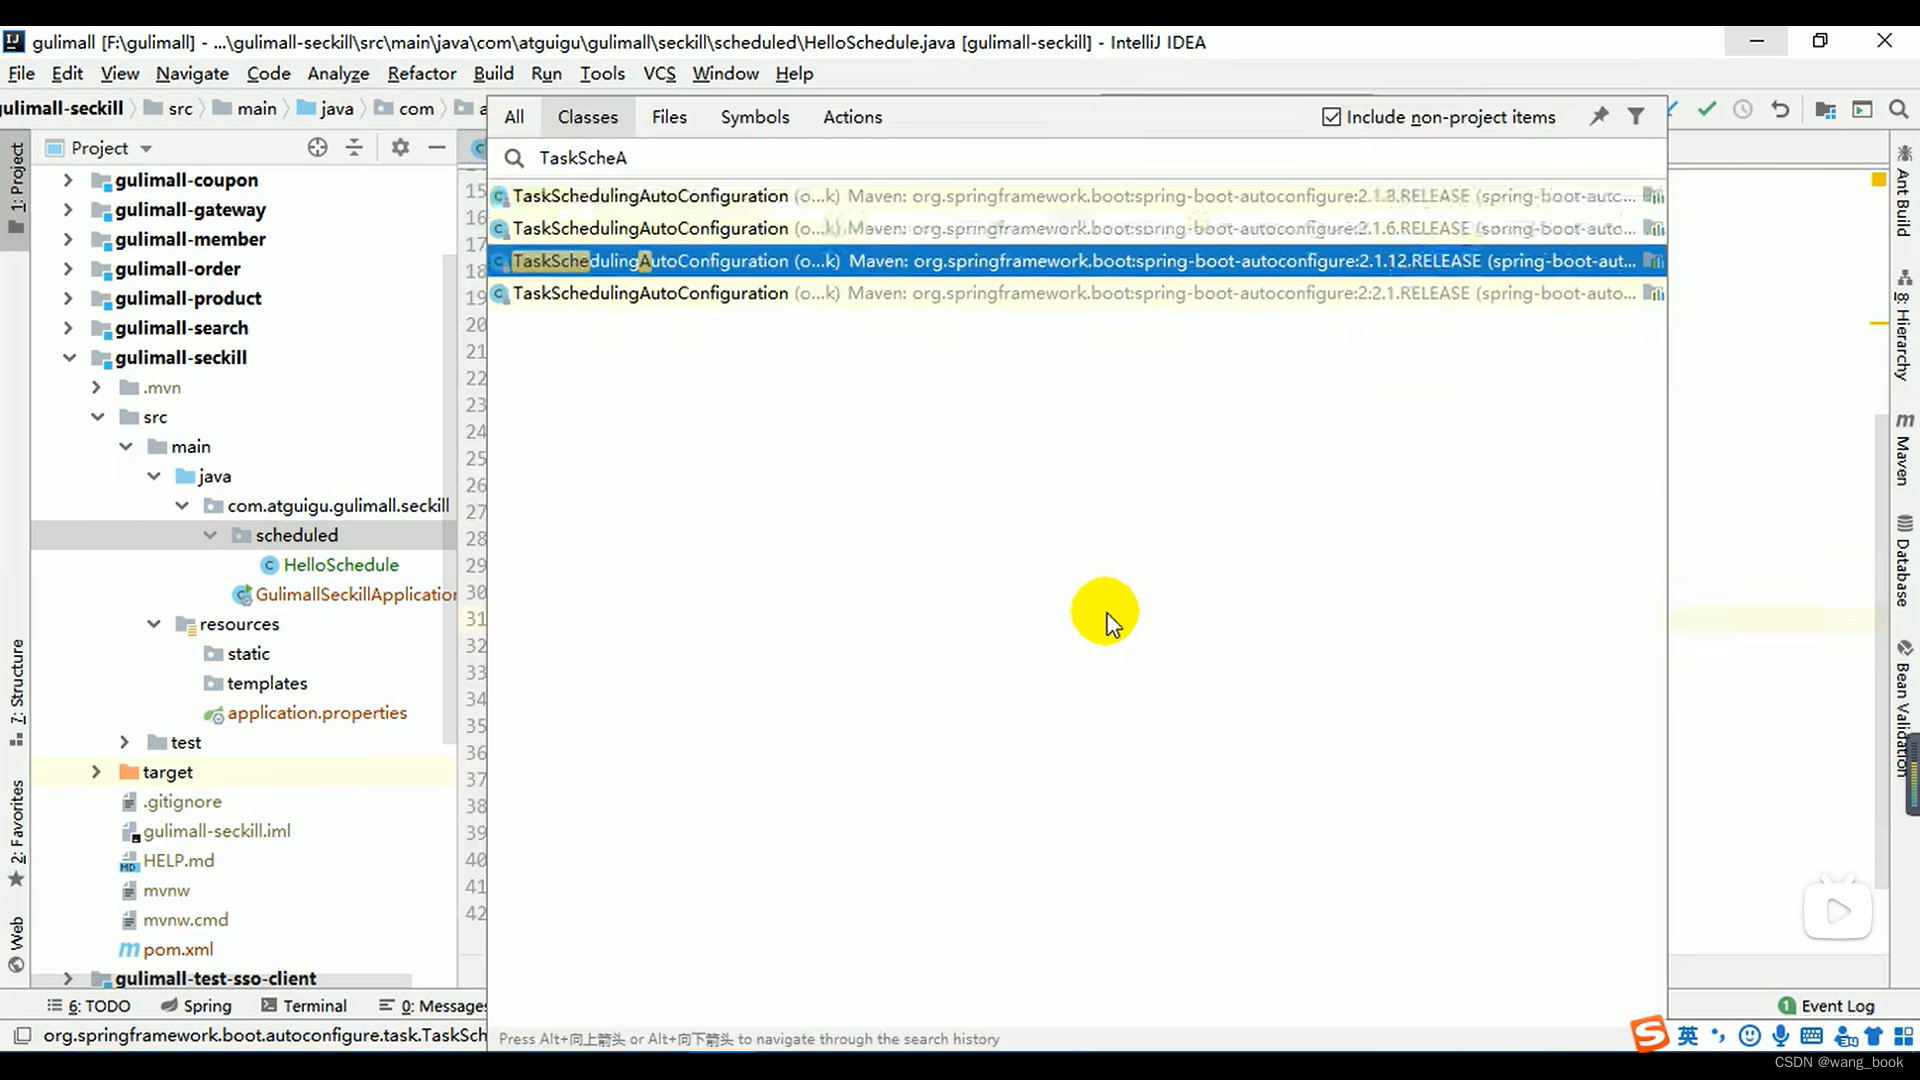Open the VCS menu
The height and width of the screenshot is (1080, 1920).
(659, 74)
